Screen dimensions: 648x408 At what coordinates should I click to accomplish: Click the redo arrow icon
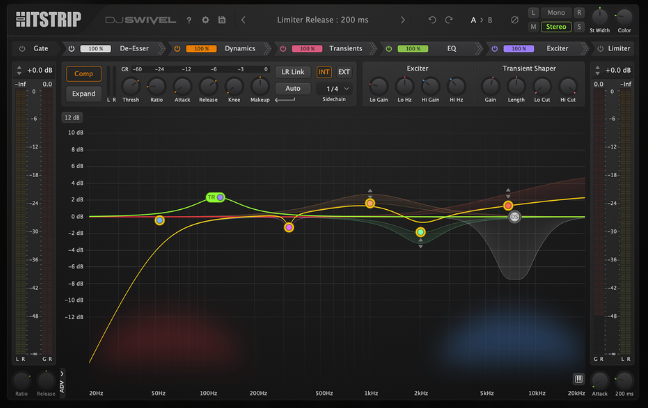pos(449,20)
